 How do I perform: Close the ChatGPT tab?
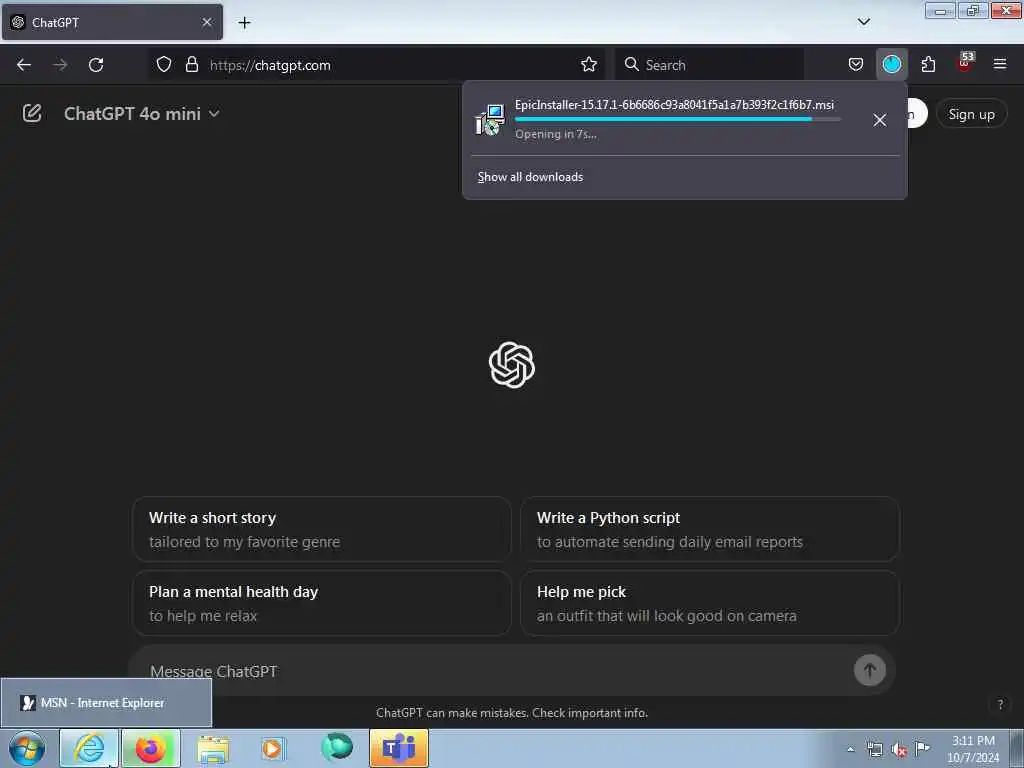[x=207, y=22]
